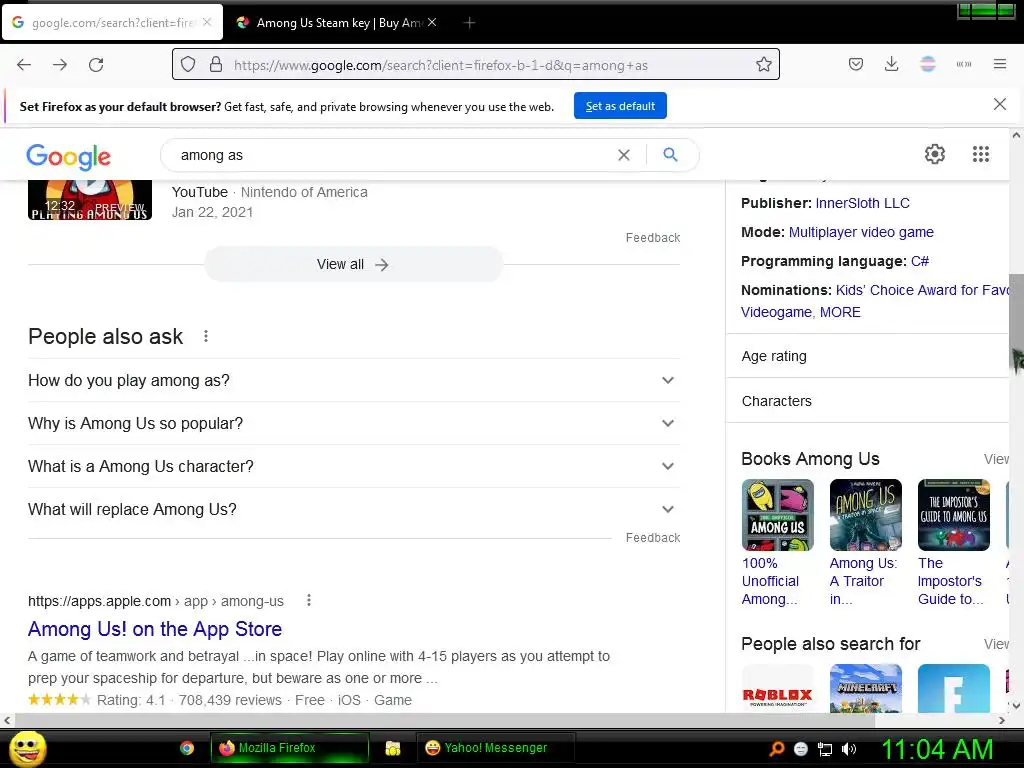Click the striped flag extension icon
Viewport: 1024px width, 768px height.
(928, 64)
